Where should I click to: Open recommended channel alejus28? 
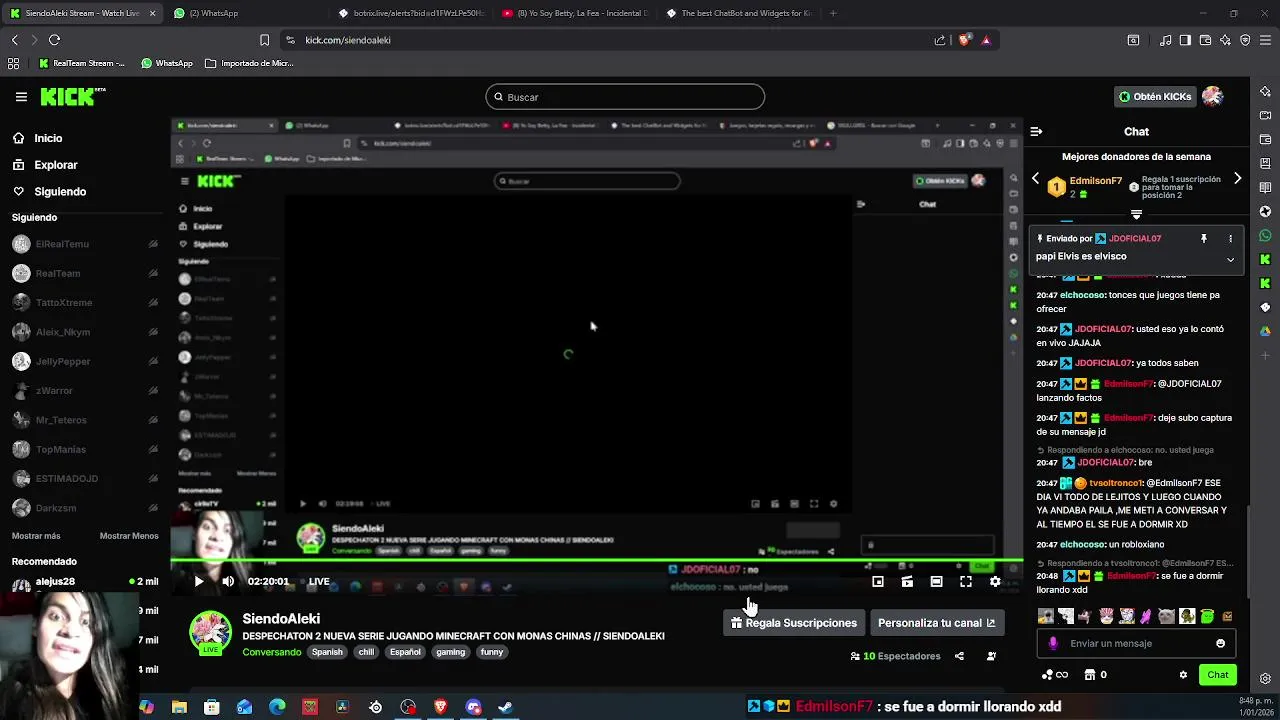click(x=85, y=582)
